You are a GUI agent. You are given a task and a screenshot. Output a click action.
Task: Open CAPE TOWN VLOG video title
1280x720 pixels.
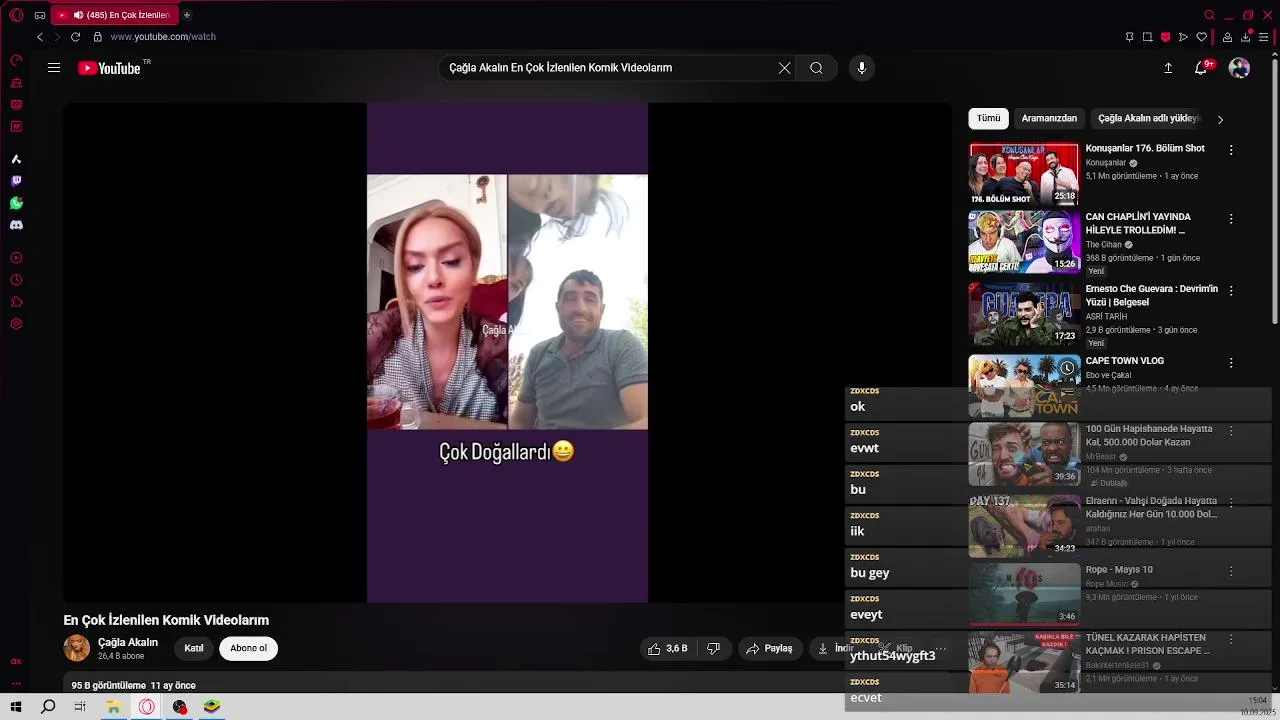[1125, 361]
